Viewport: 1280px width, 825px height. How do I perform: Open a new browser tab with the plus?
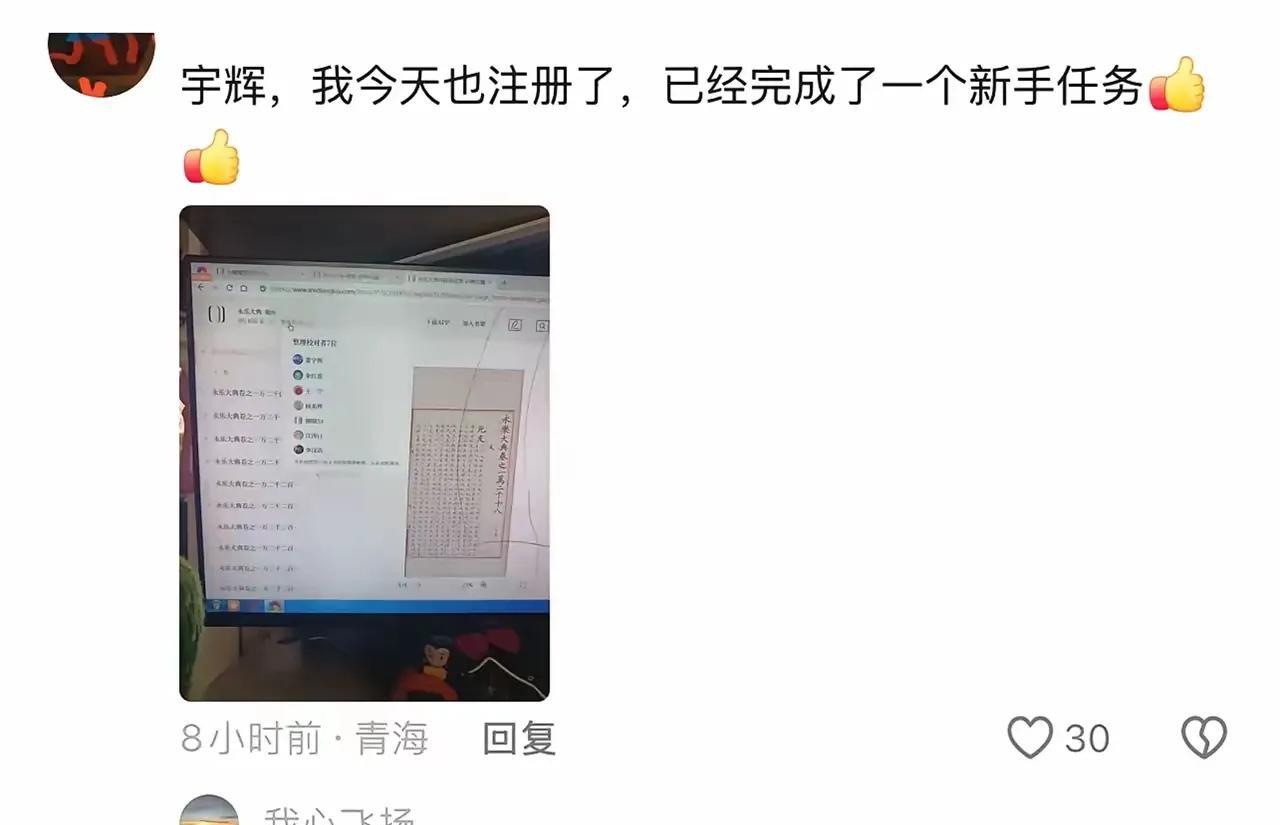pyautogui.click(x=504, y=282)
